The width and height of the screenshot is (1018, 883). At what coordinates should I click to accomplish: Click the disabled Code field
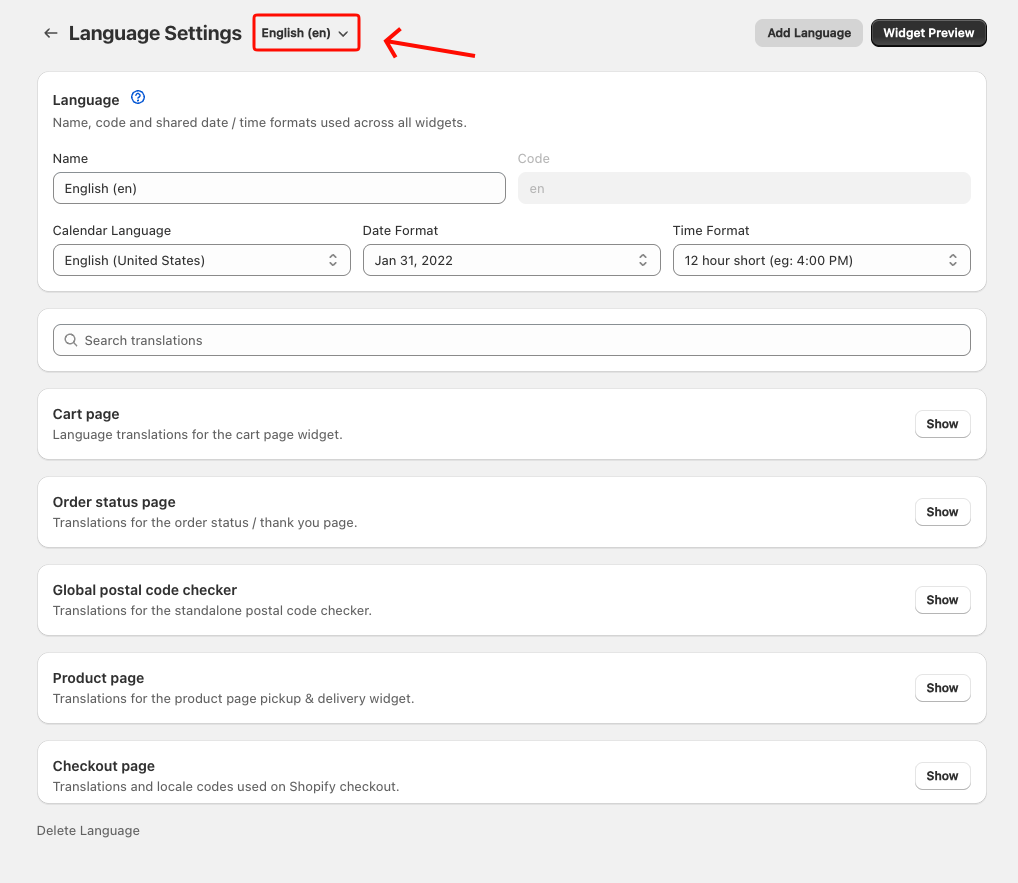(x=744, y=188)
